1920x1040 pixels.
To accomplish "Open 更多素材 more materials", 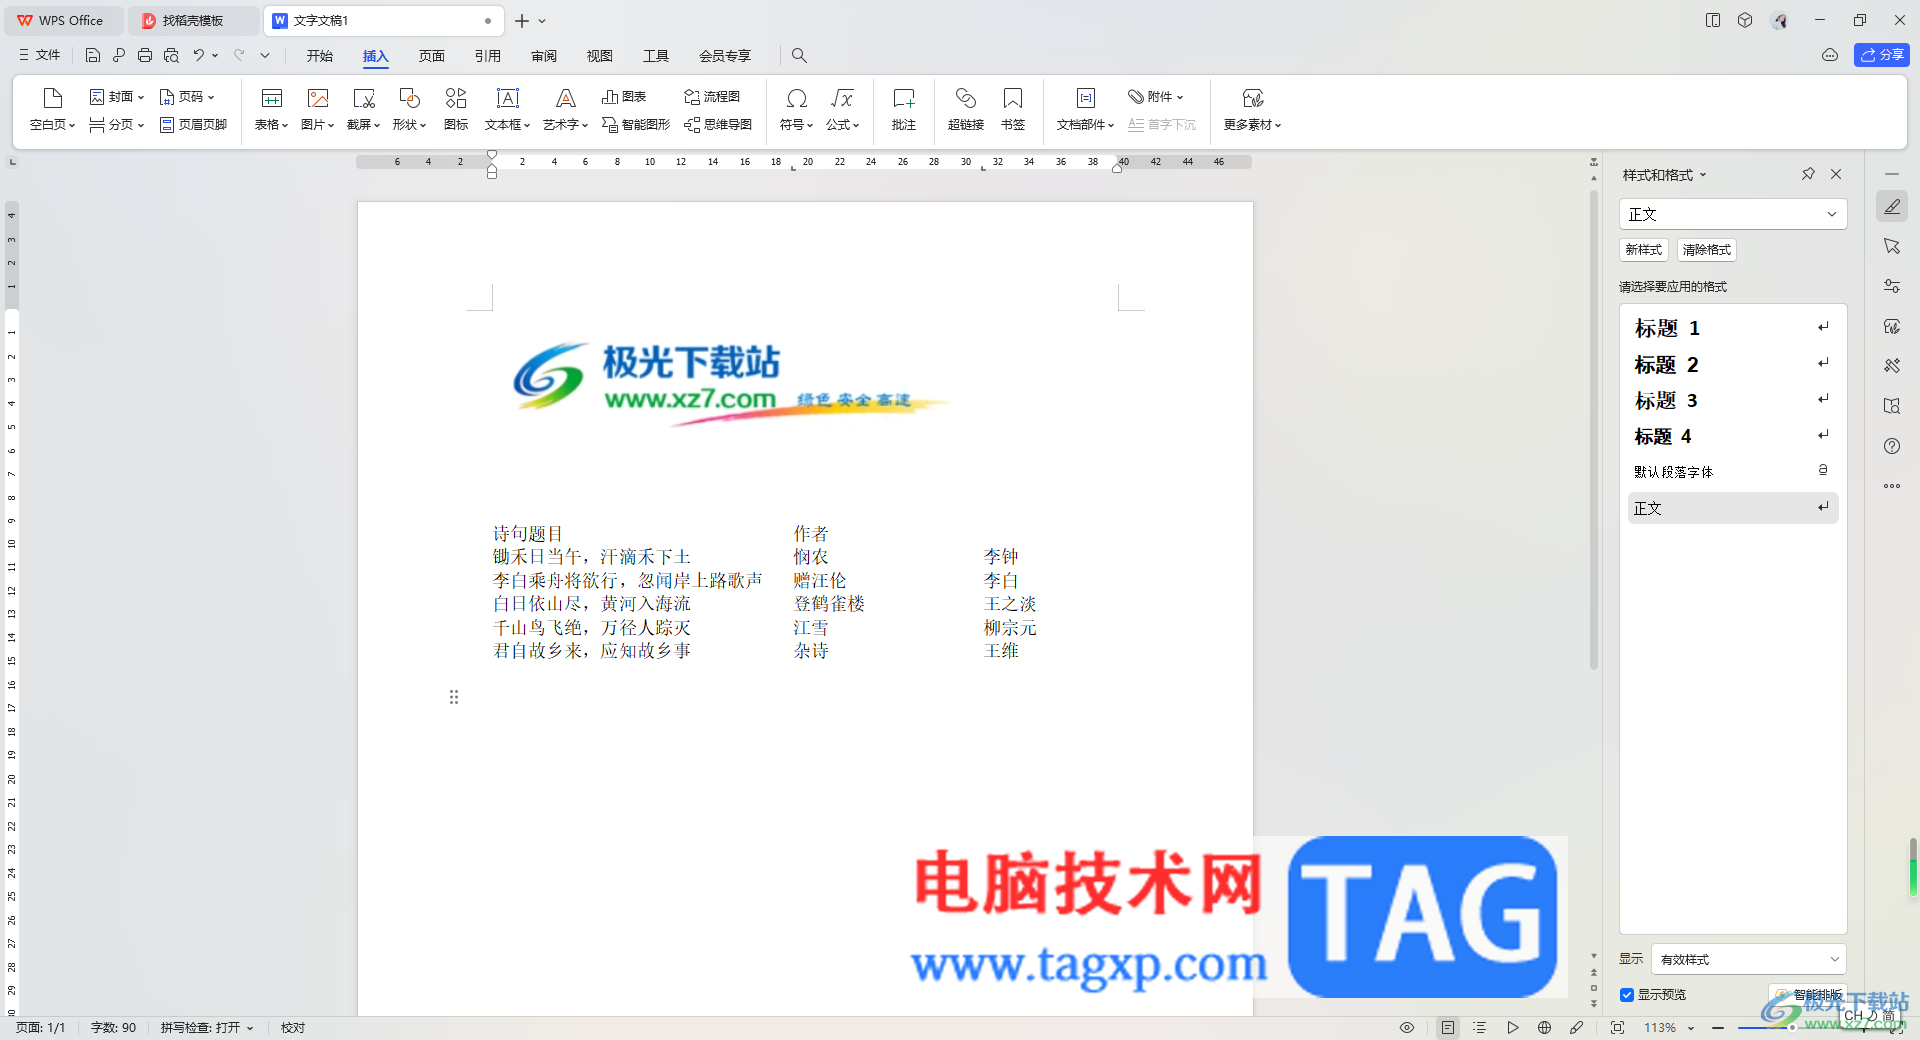I will 1252,109.
